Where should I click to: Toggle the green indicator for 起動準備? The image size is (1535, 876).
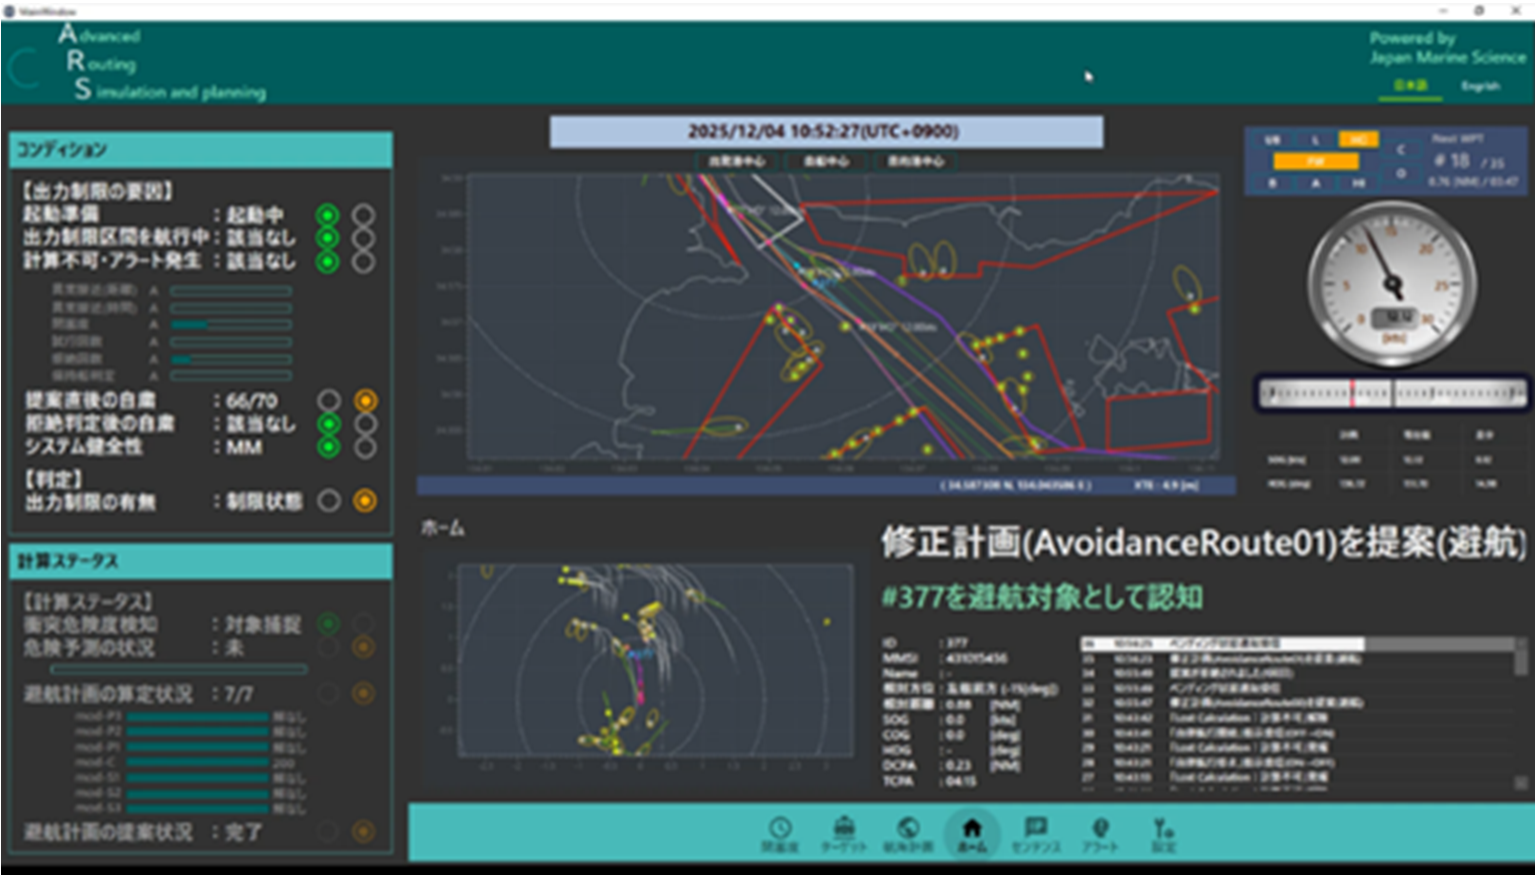click(x=327, y=215)
